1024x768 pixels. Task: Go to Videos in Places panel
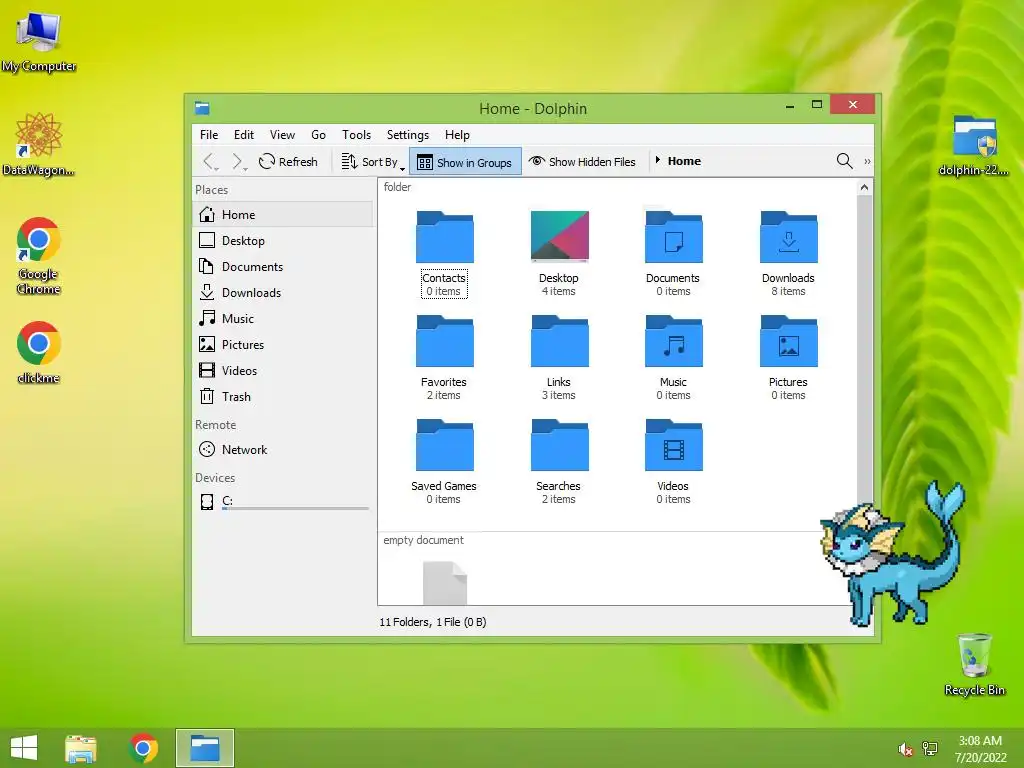(x=283, y=370)
